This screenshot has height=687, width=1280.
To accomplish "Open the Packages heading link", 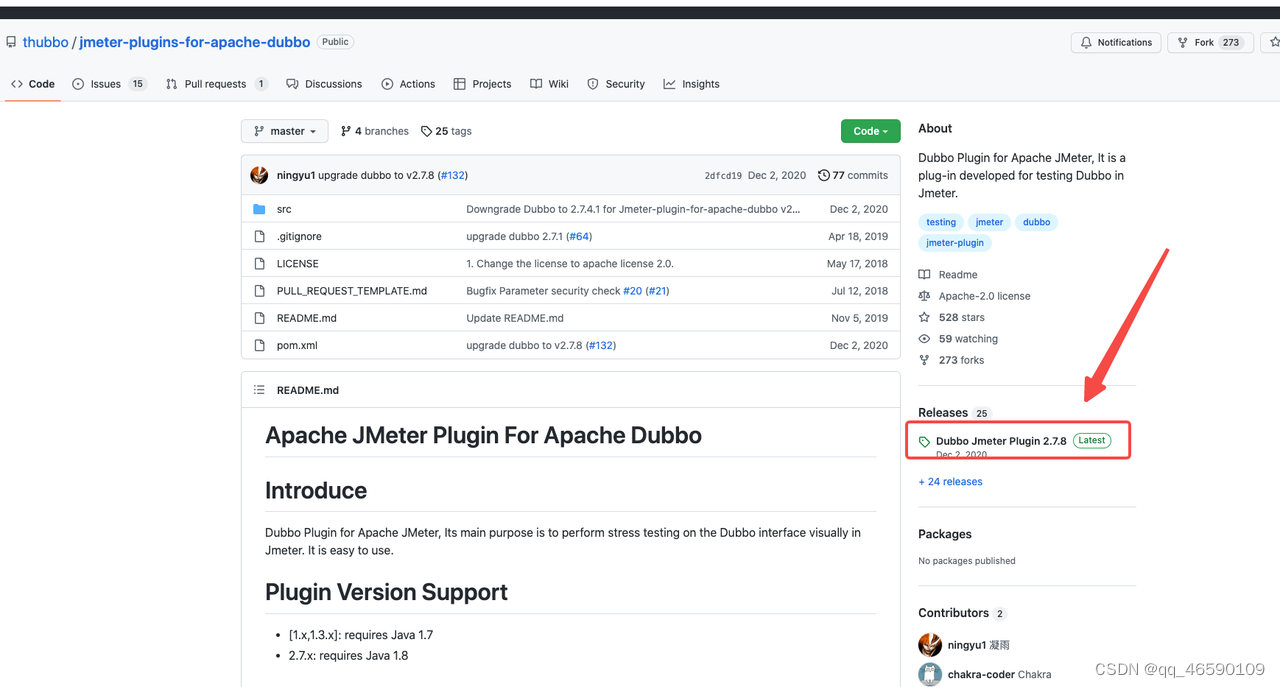I will coord(945,534).
